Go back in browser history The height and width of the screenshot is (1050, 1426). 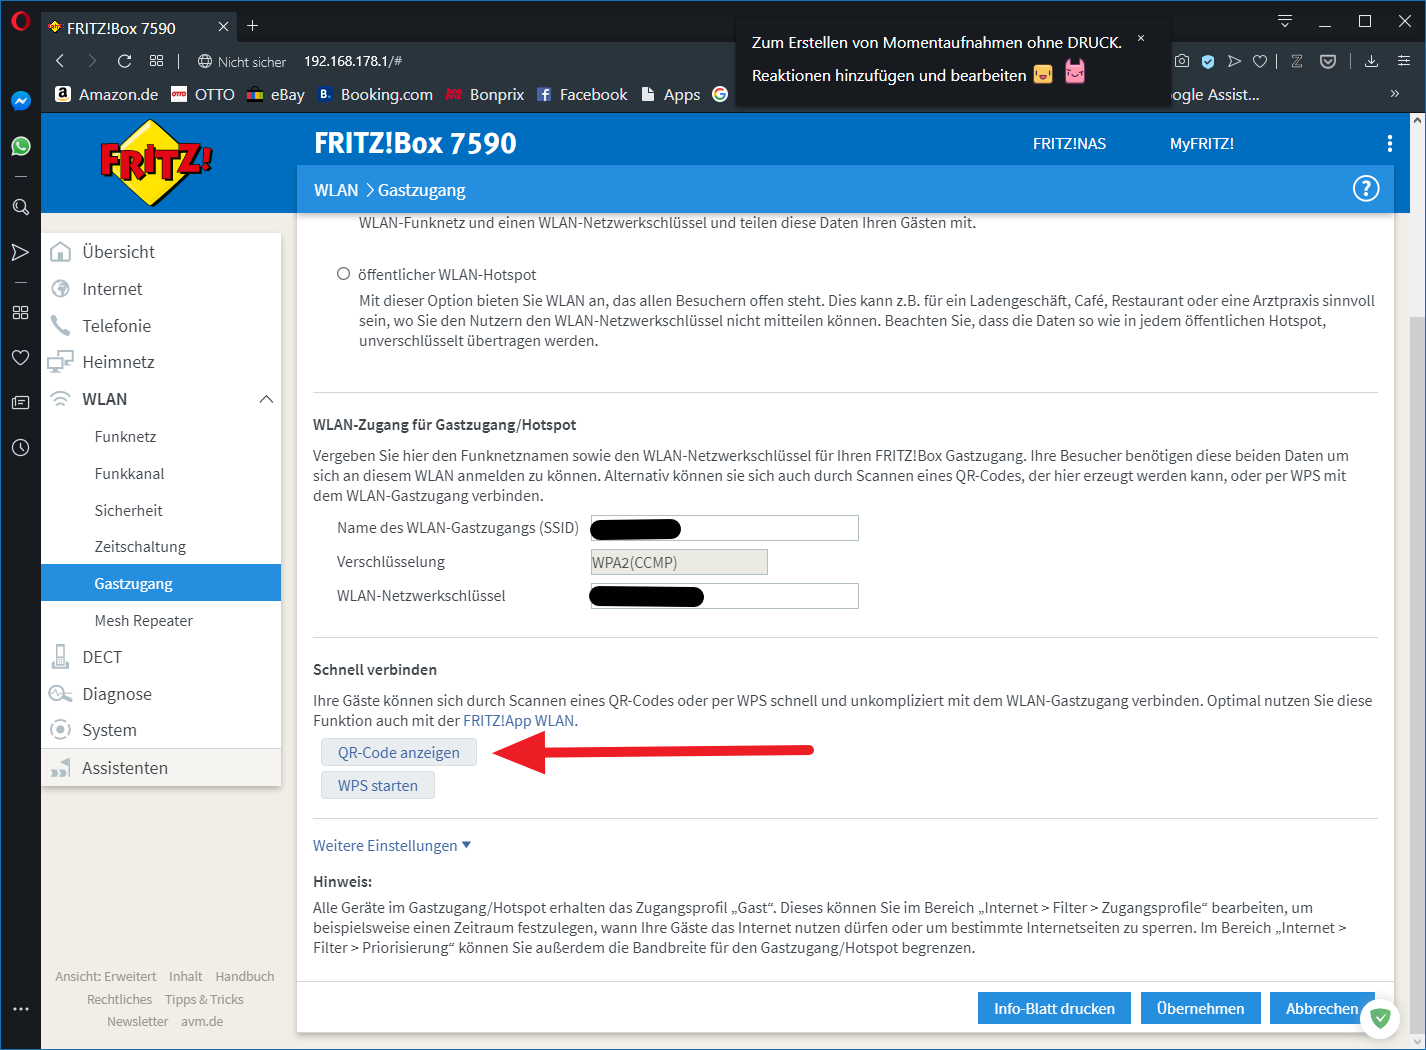coord(60,61)
